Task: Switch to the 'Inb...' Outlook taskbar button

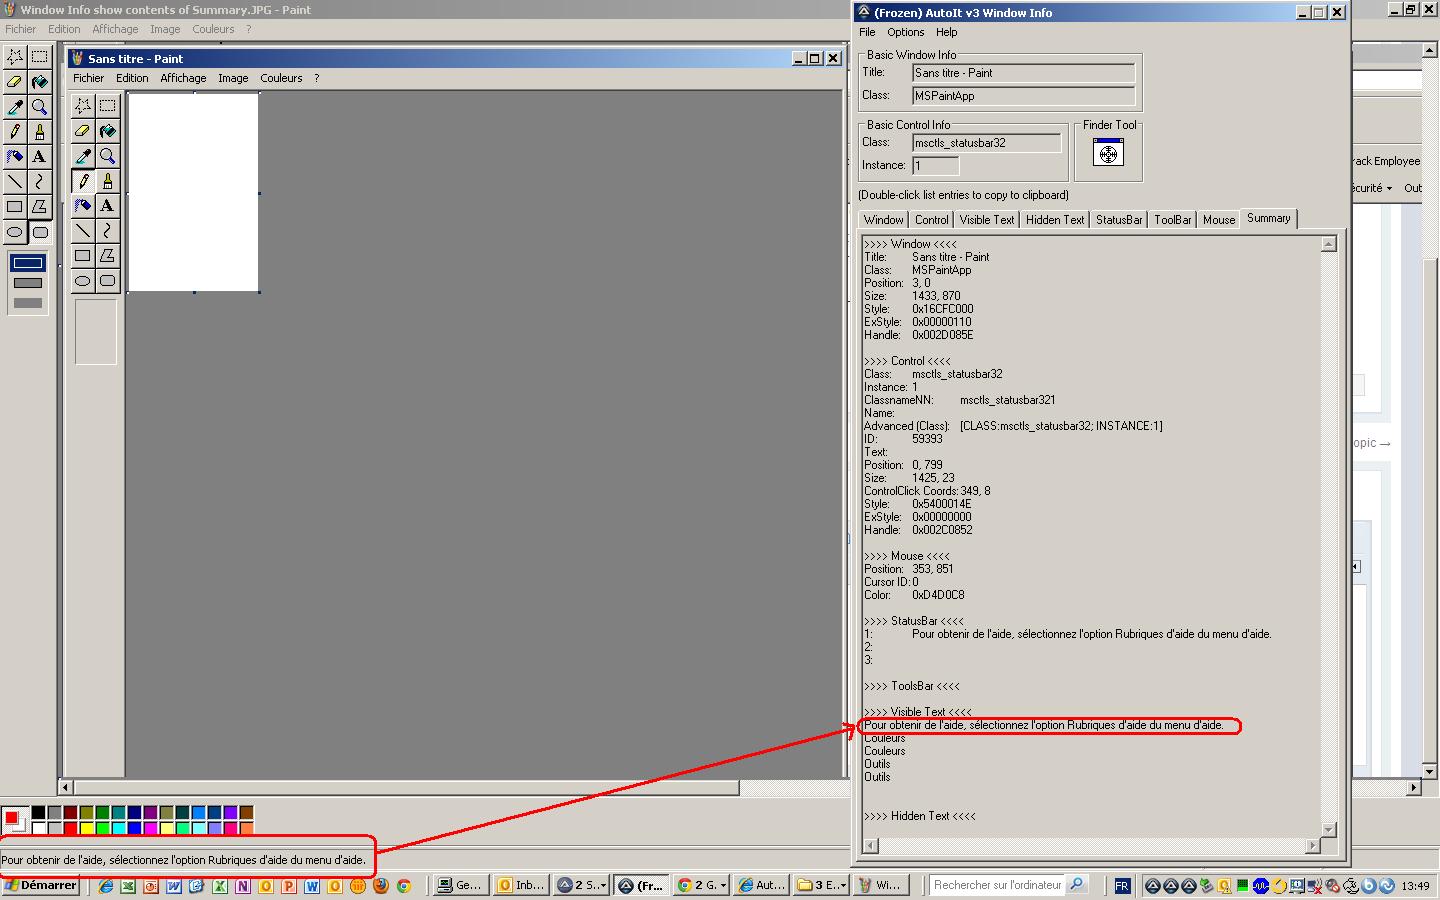Action: tap(521, 885)
